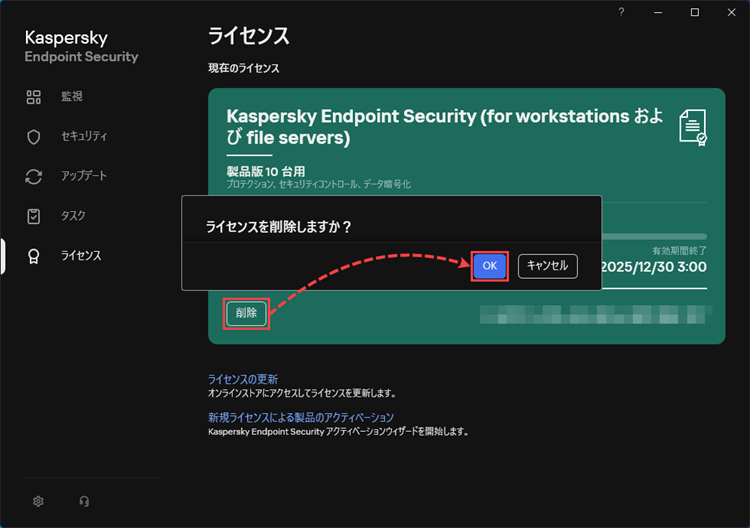Open the ライセンスの更新 link

click(x=243, y=379)
